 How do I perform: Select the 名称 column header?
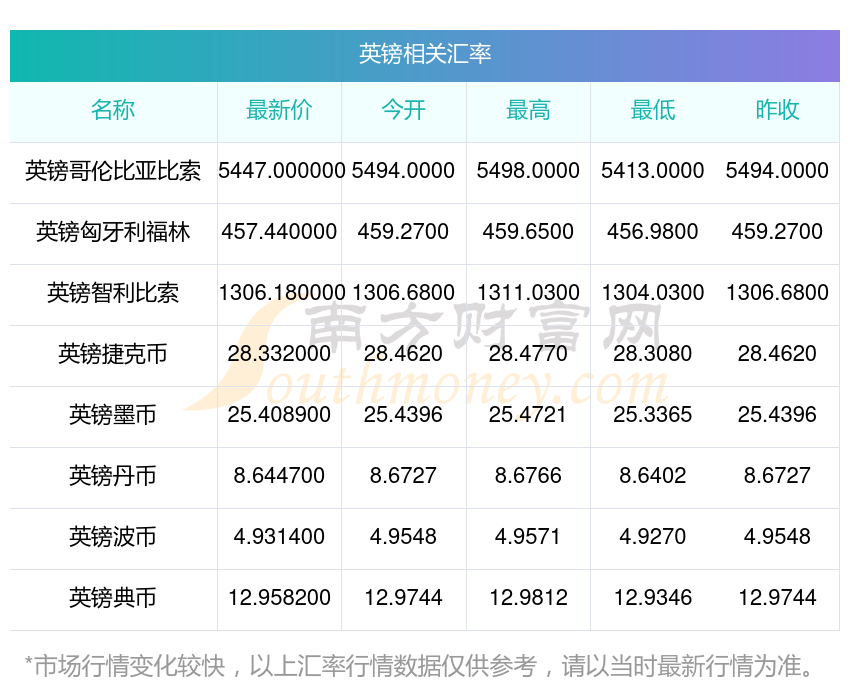click(x=113, y=110)
